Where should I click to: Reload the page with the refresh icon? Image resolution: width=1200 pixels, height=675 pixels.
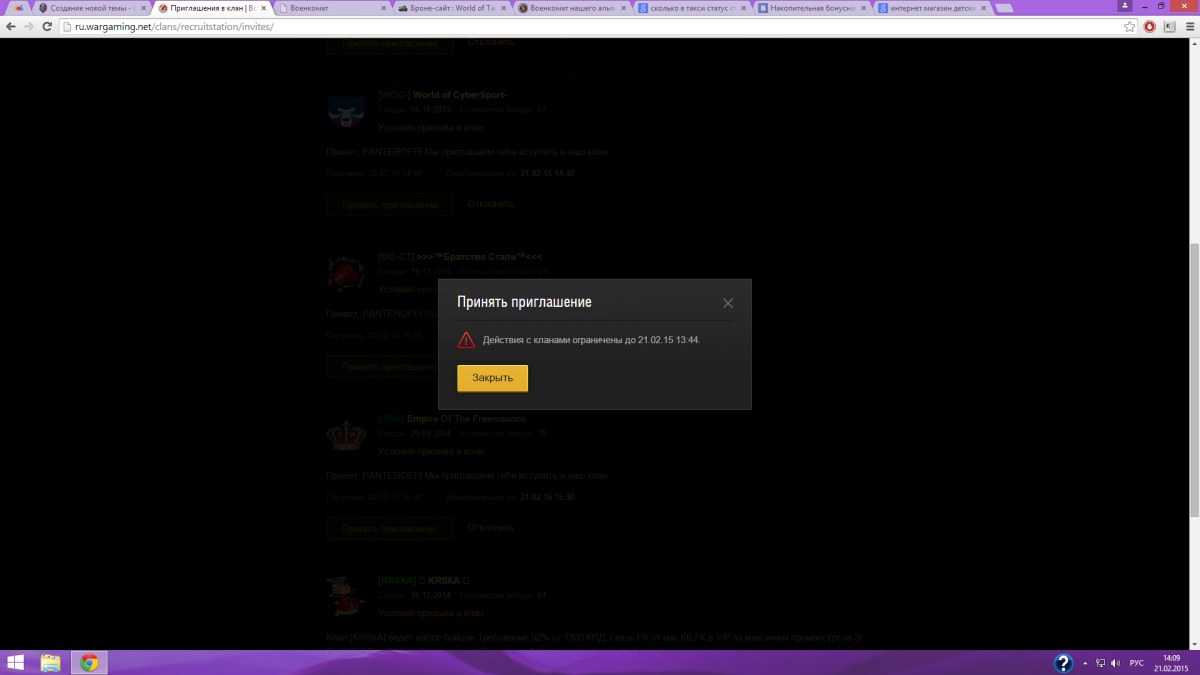tap(48, 26)
